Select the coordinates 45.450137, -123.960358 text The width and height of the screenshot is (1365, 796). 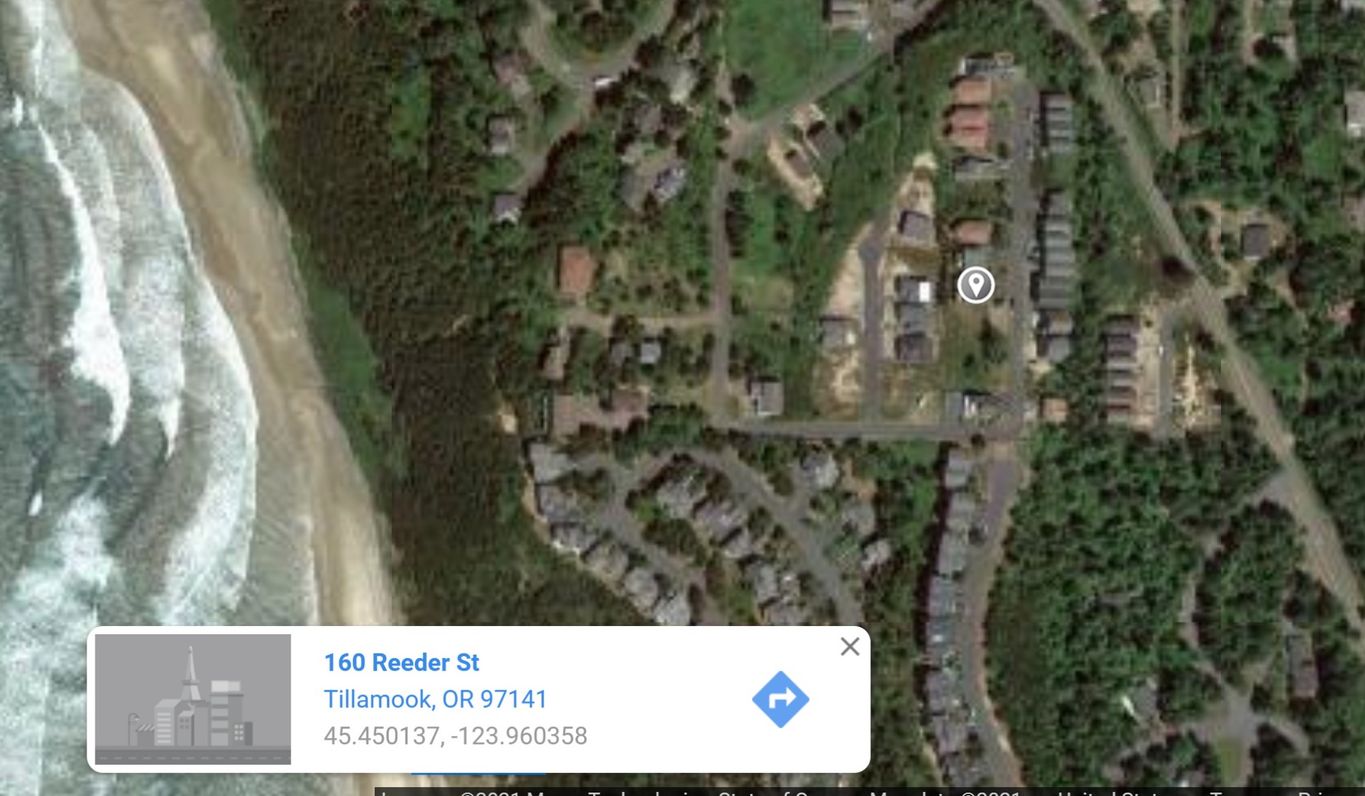pyautogui.click(x=455, y=736)
